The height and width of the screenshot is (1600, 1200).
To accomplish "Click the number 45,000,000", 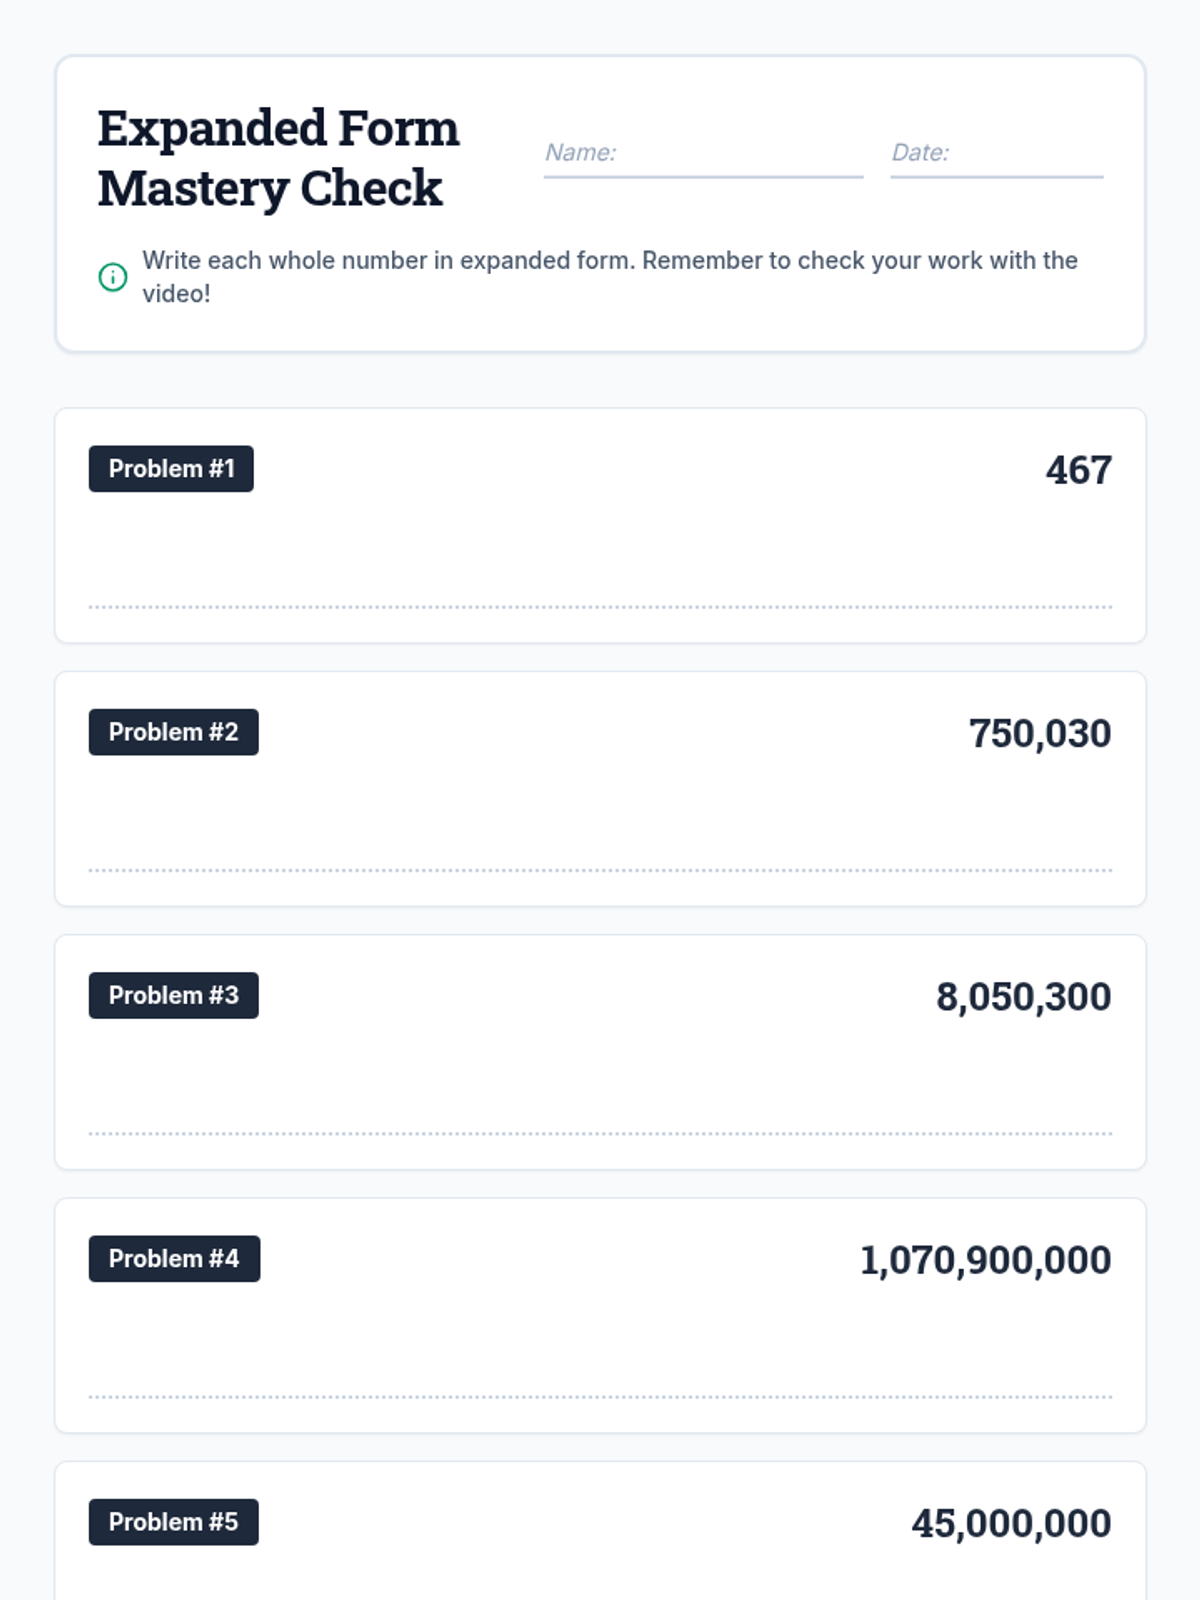I will [1011, 1523].
